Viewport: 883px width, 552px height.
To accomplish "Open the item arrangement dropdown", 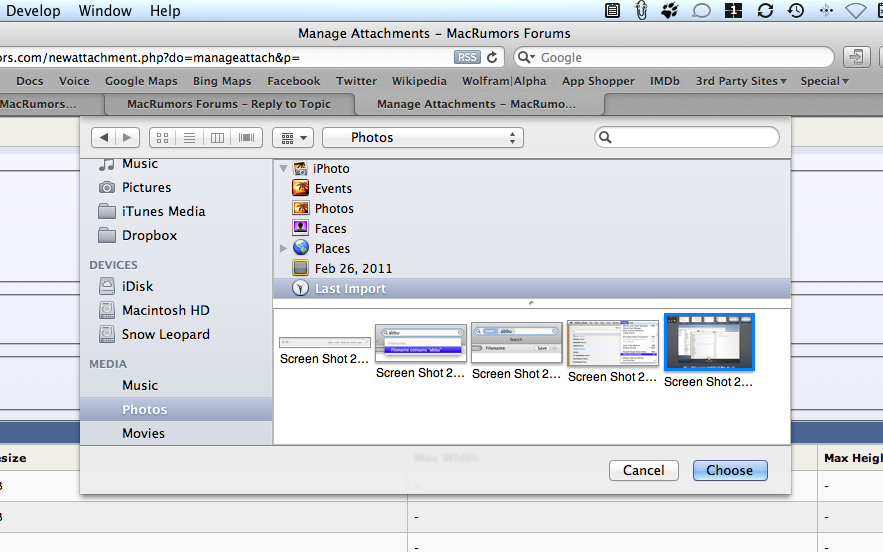I will click(293, 137).
